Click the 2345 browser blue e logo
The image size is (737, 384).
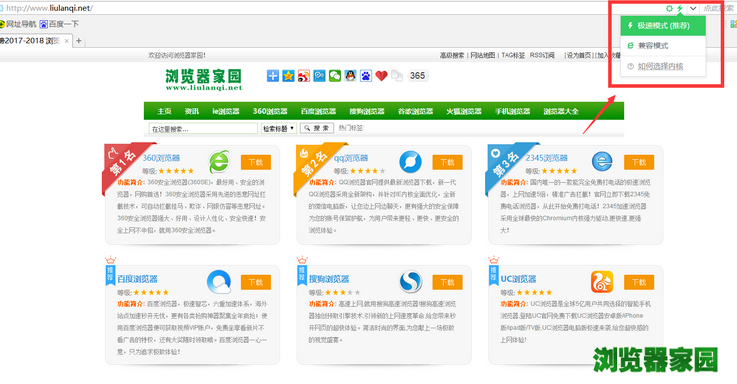[602, 162]
